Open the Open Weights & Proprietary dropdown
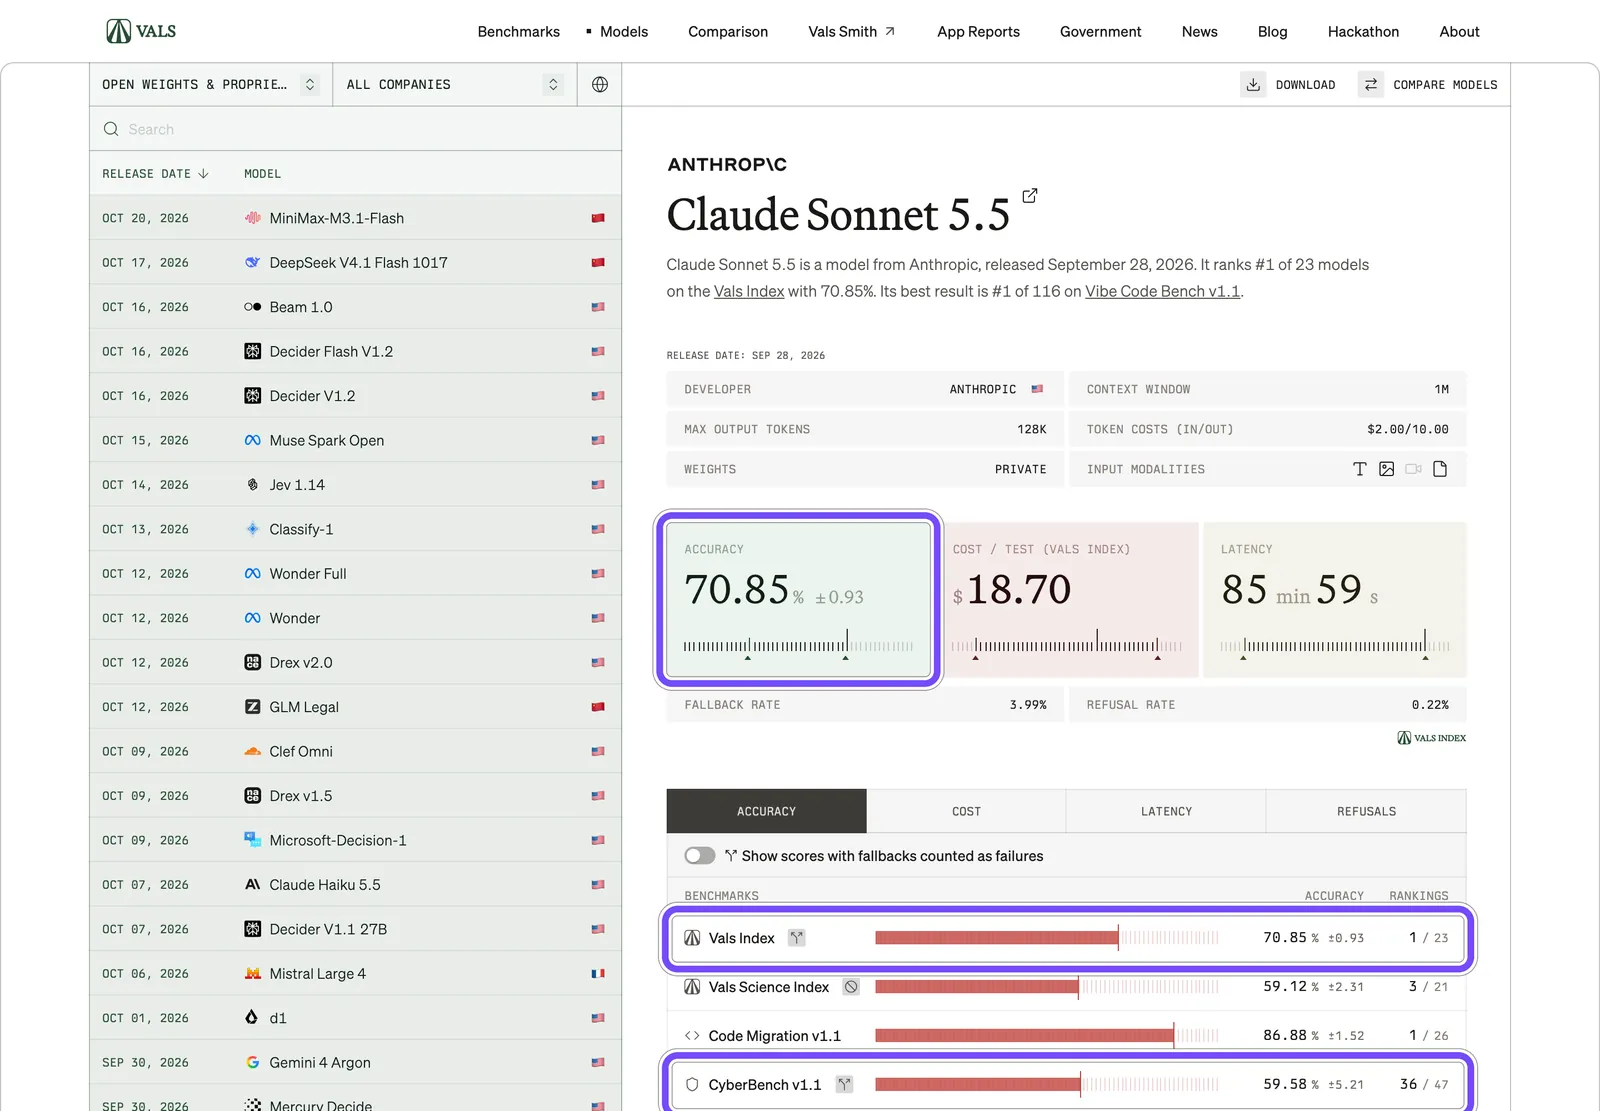This screenshot has width=1600, height=1111. coord(211,85)
